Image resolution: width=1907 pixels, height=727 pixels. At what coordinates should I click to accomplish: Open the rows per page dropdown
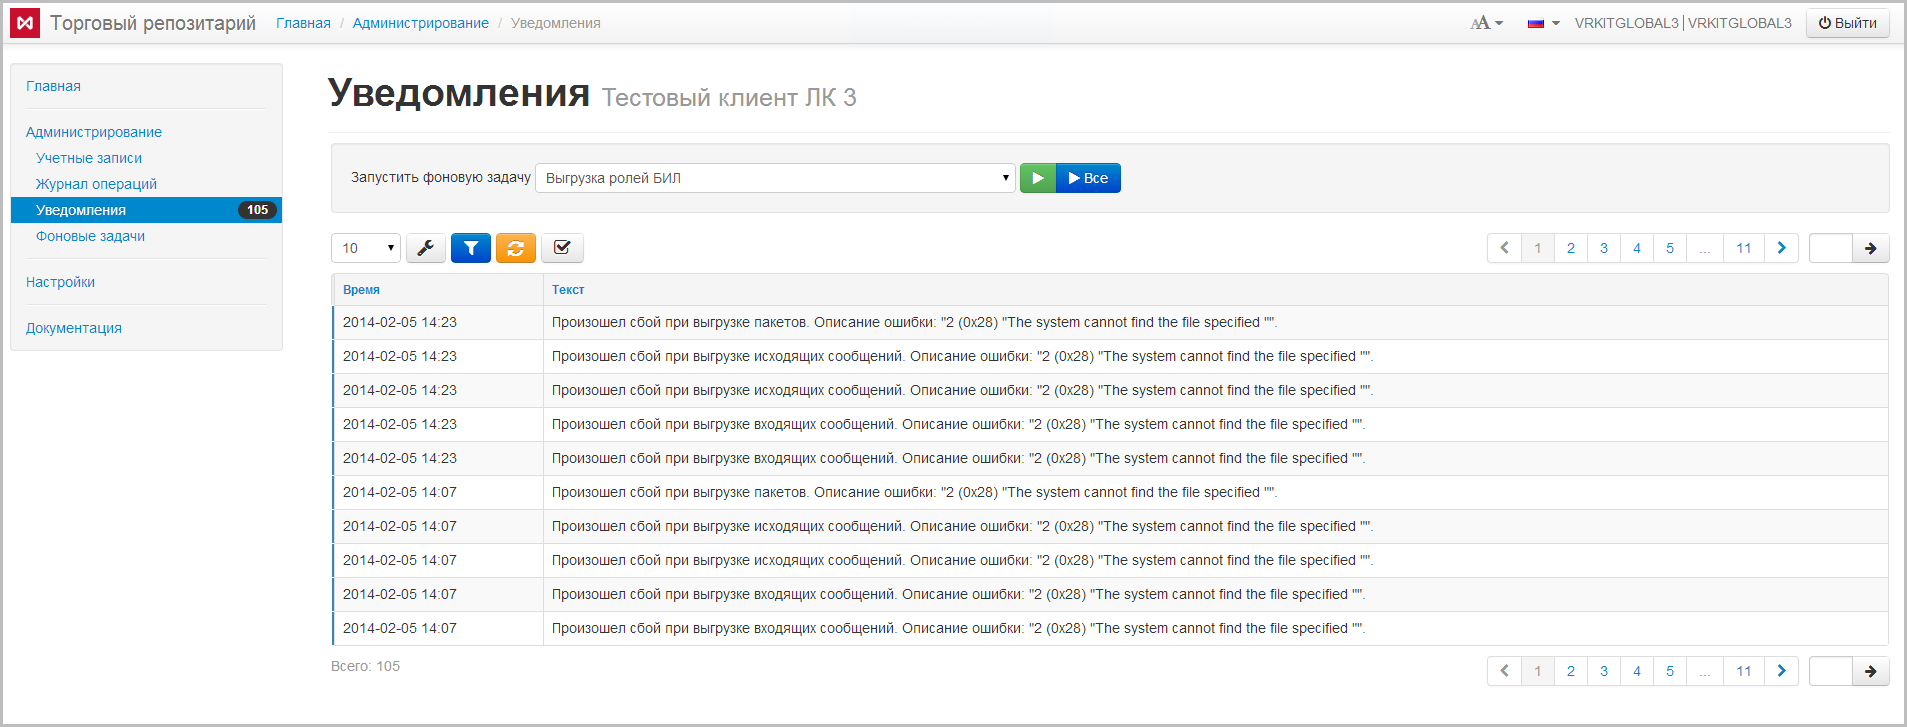click(366, 248)
